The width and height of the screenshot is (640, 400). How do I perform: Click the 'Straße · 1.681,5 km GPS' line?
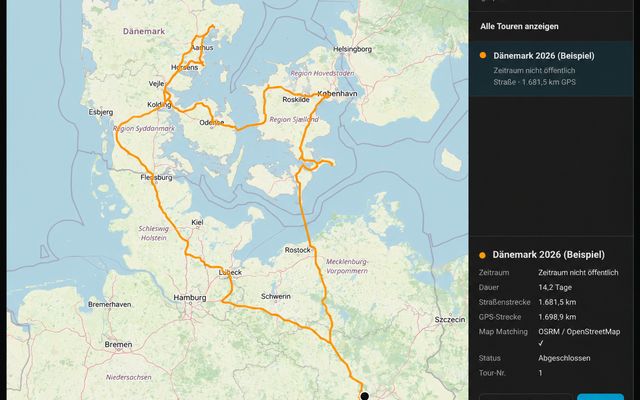pos(534,82)
